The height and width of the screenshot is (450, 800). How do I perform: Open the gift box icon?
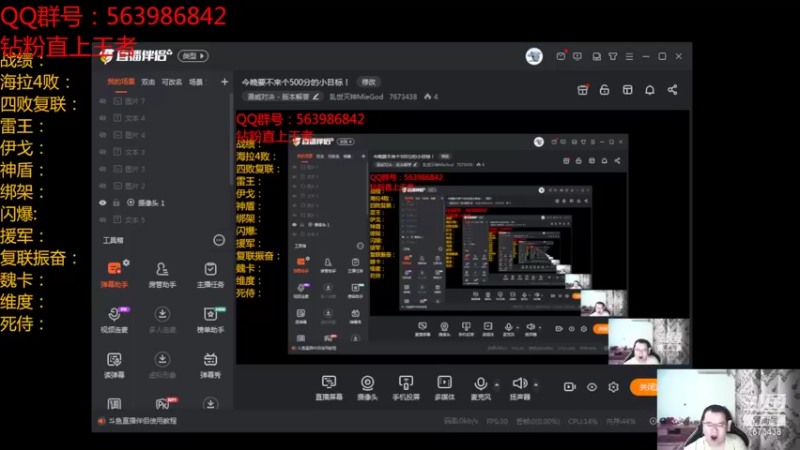(x=582, y=90)
